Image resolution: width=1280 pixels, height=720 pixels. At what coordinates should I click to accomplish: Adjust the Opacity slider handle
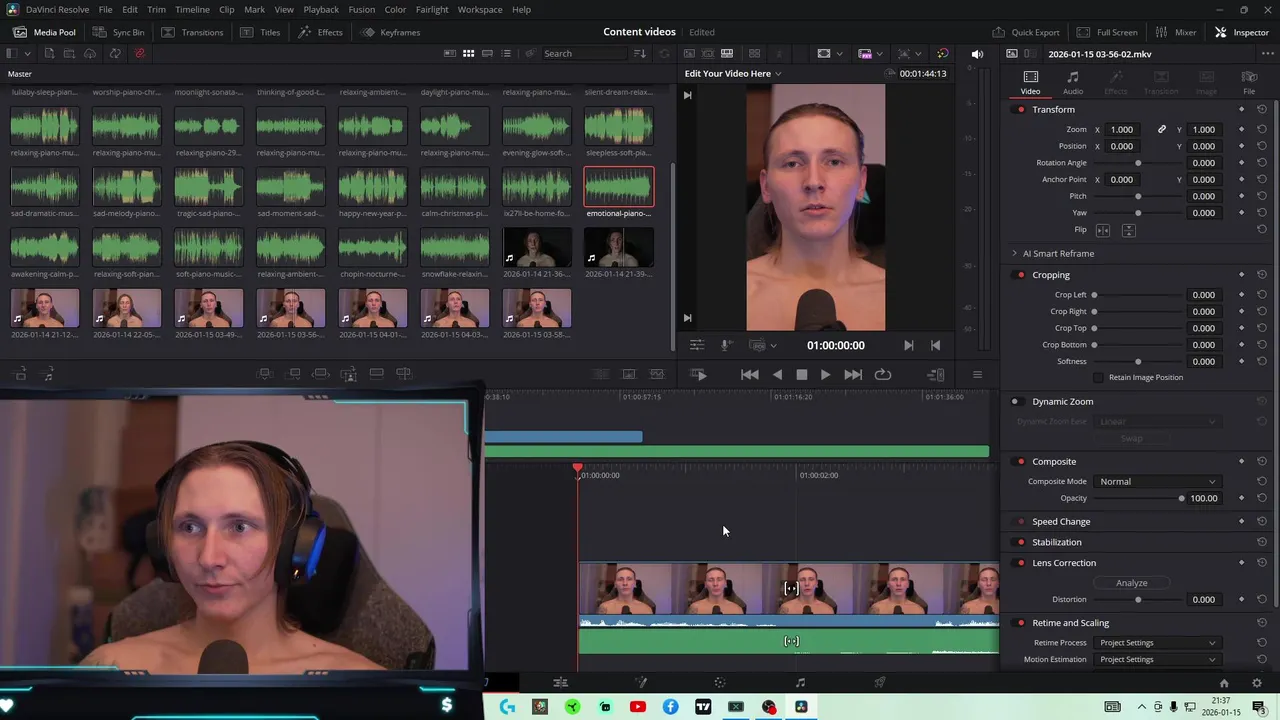click(x=1181, y=498)
